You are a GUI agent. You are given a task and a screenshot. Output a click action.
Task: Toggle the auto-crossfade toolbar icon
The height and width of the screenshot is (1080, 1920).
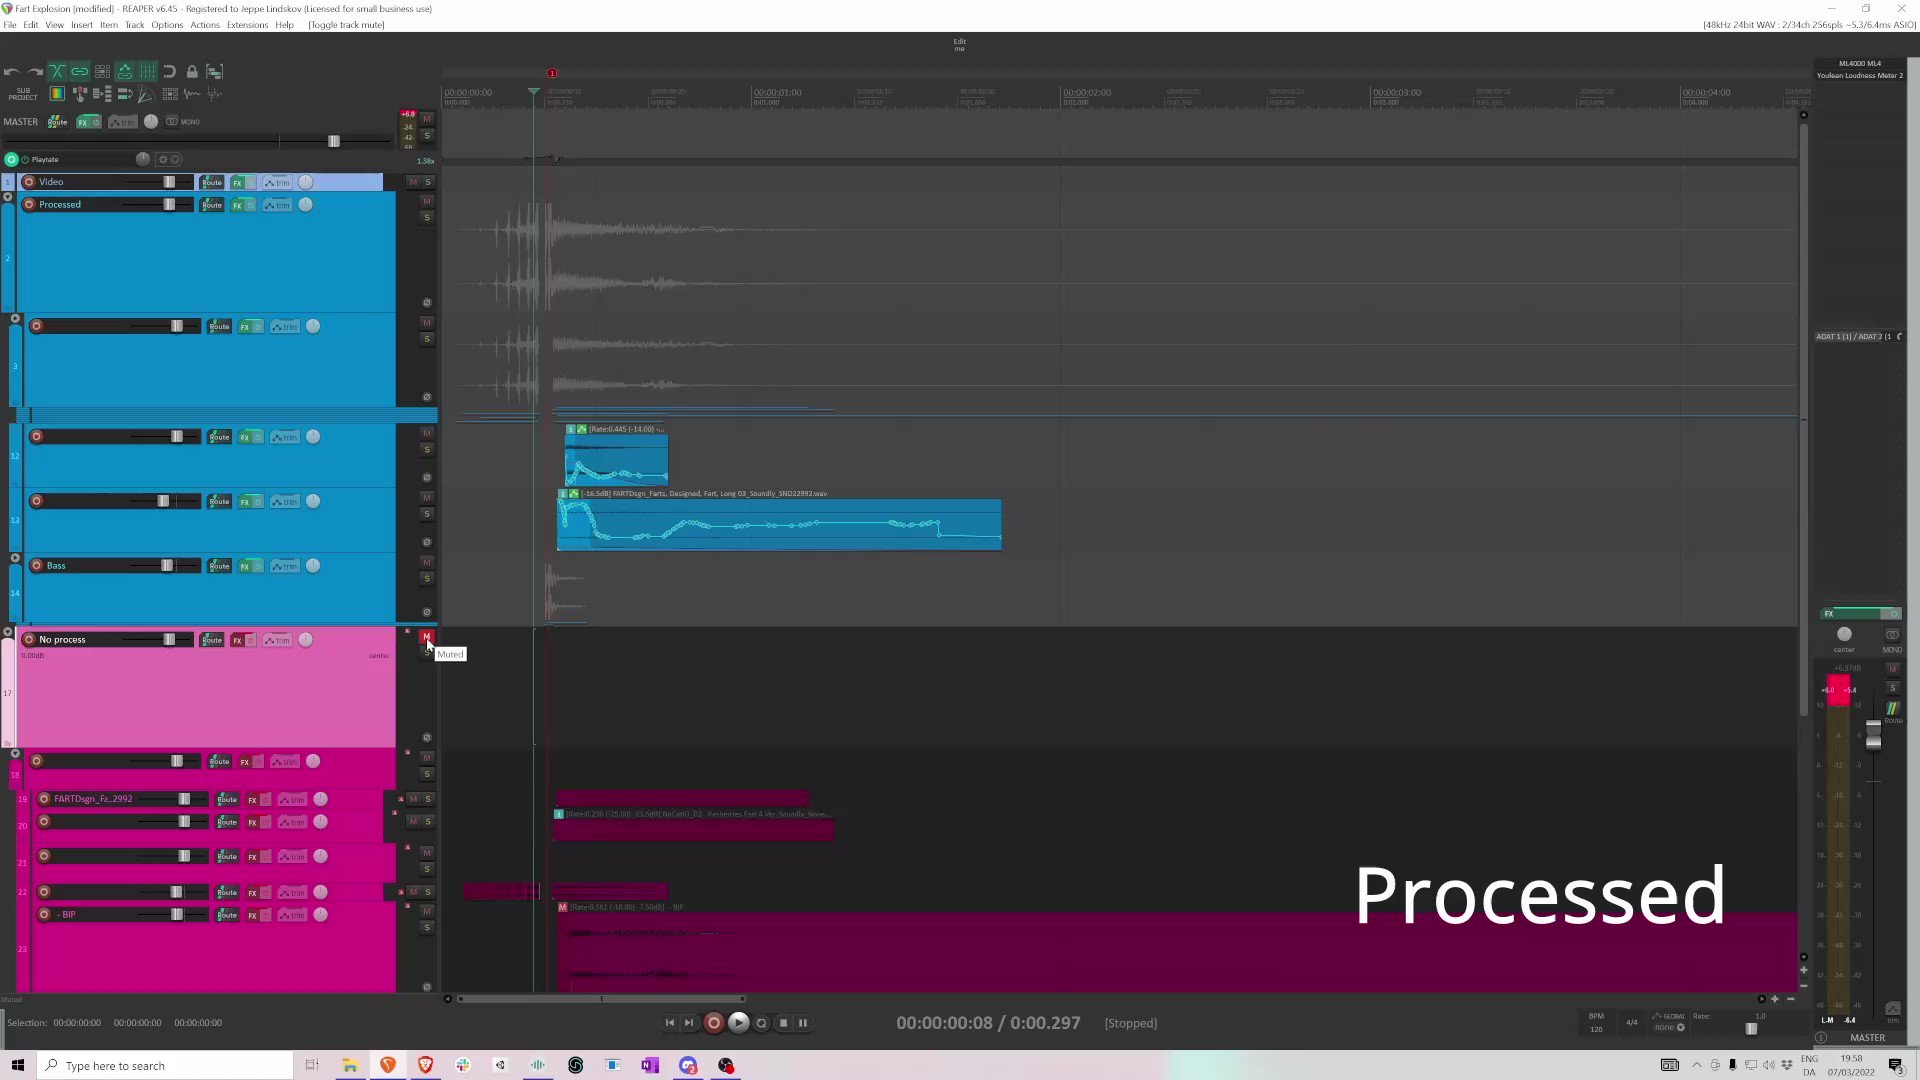[x=57, y=72]
